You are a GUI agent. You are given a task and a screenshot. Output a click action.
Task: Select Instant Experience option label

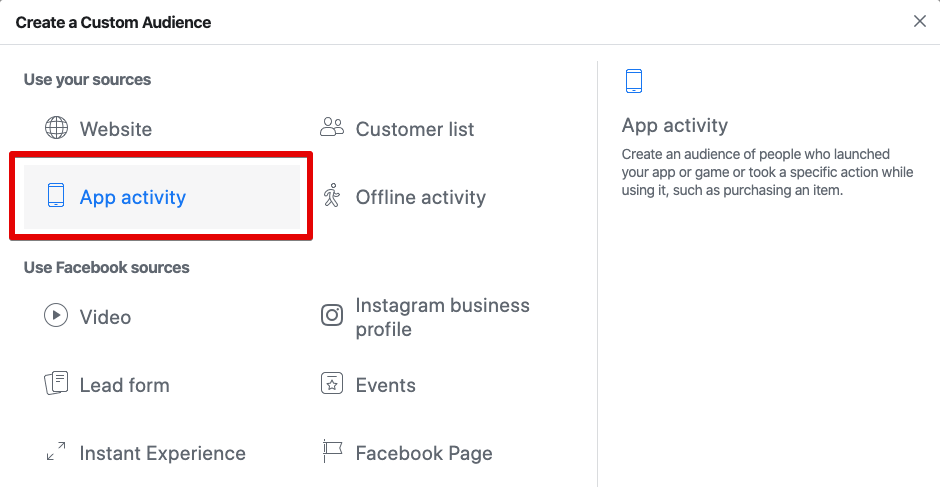coord(162,453)
